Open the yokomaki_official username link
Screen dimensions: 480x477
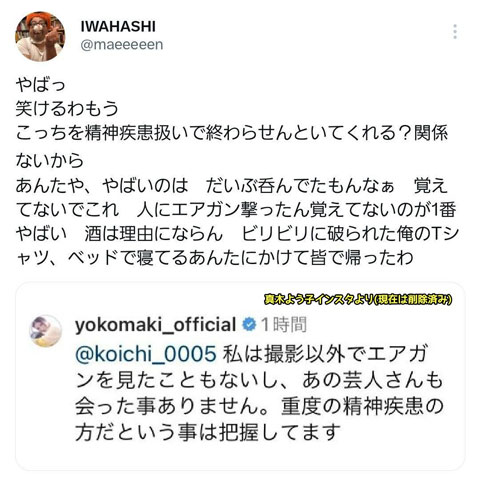(x=156, y=324)
